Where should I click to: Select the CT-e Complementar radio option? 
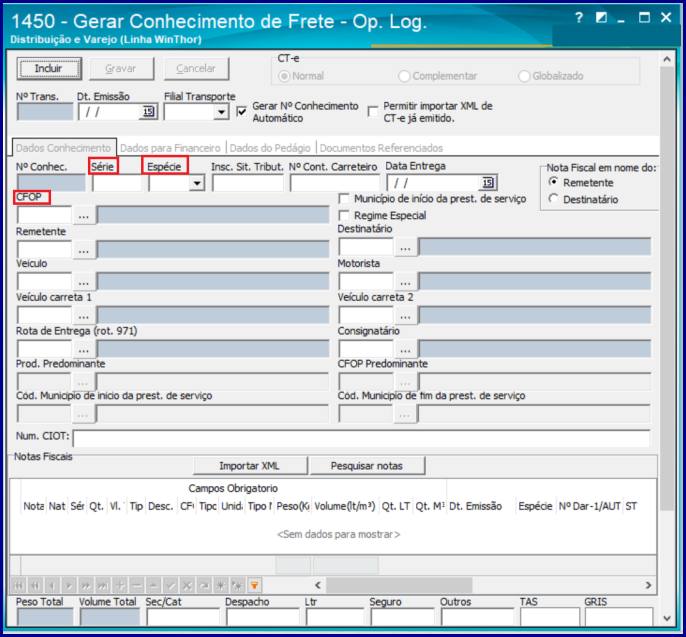[404, 76]
